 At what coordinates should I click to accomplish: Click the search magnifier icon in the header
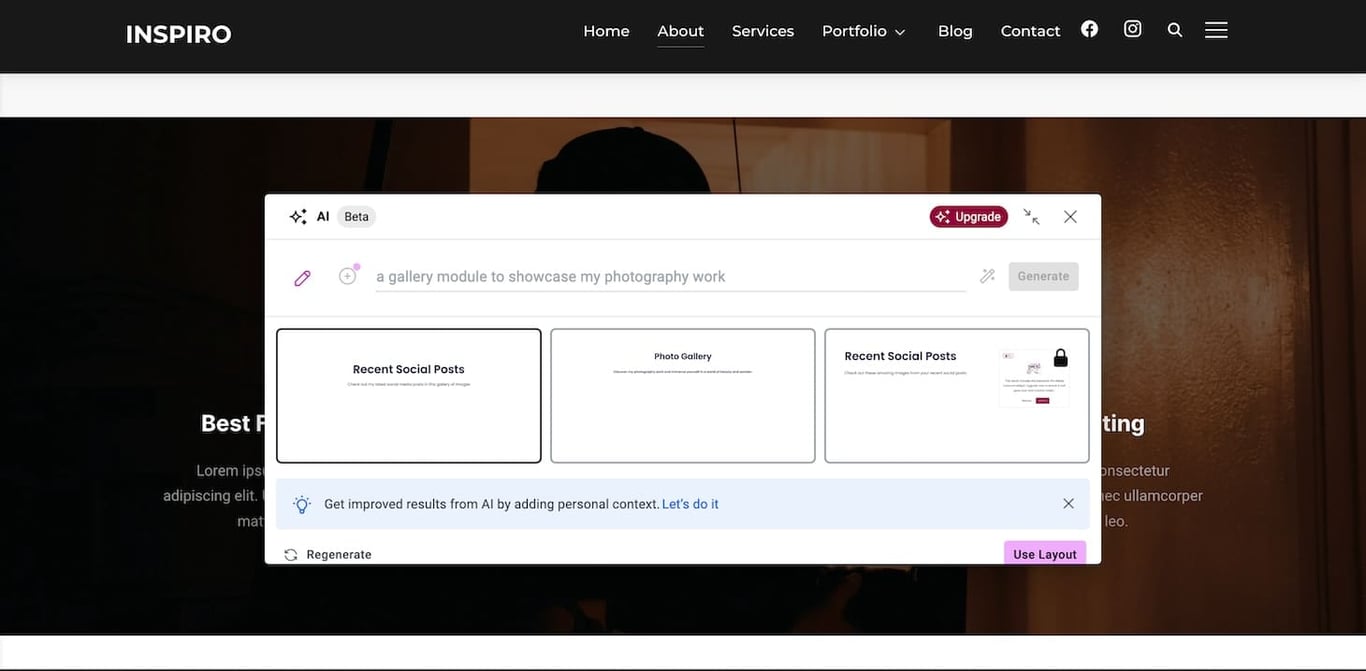(x=1173, y=29)
